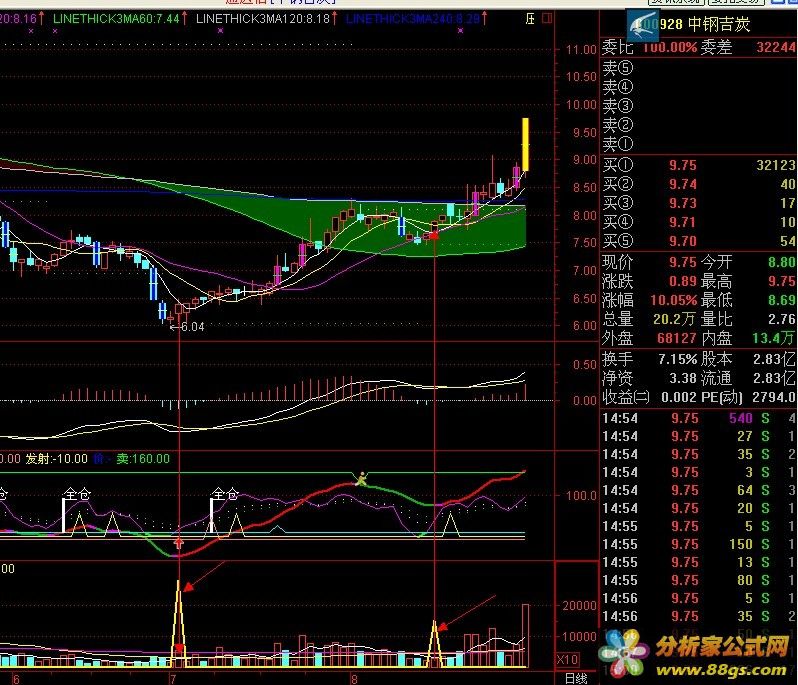Click the 涨幅 10.05% value
The image size is (798, 685).
click(x=673, y=300)
